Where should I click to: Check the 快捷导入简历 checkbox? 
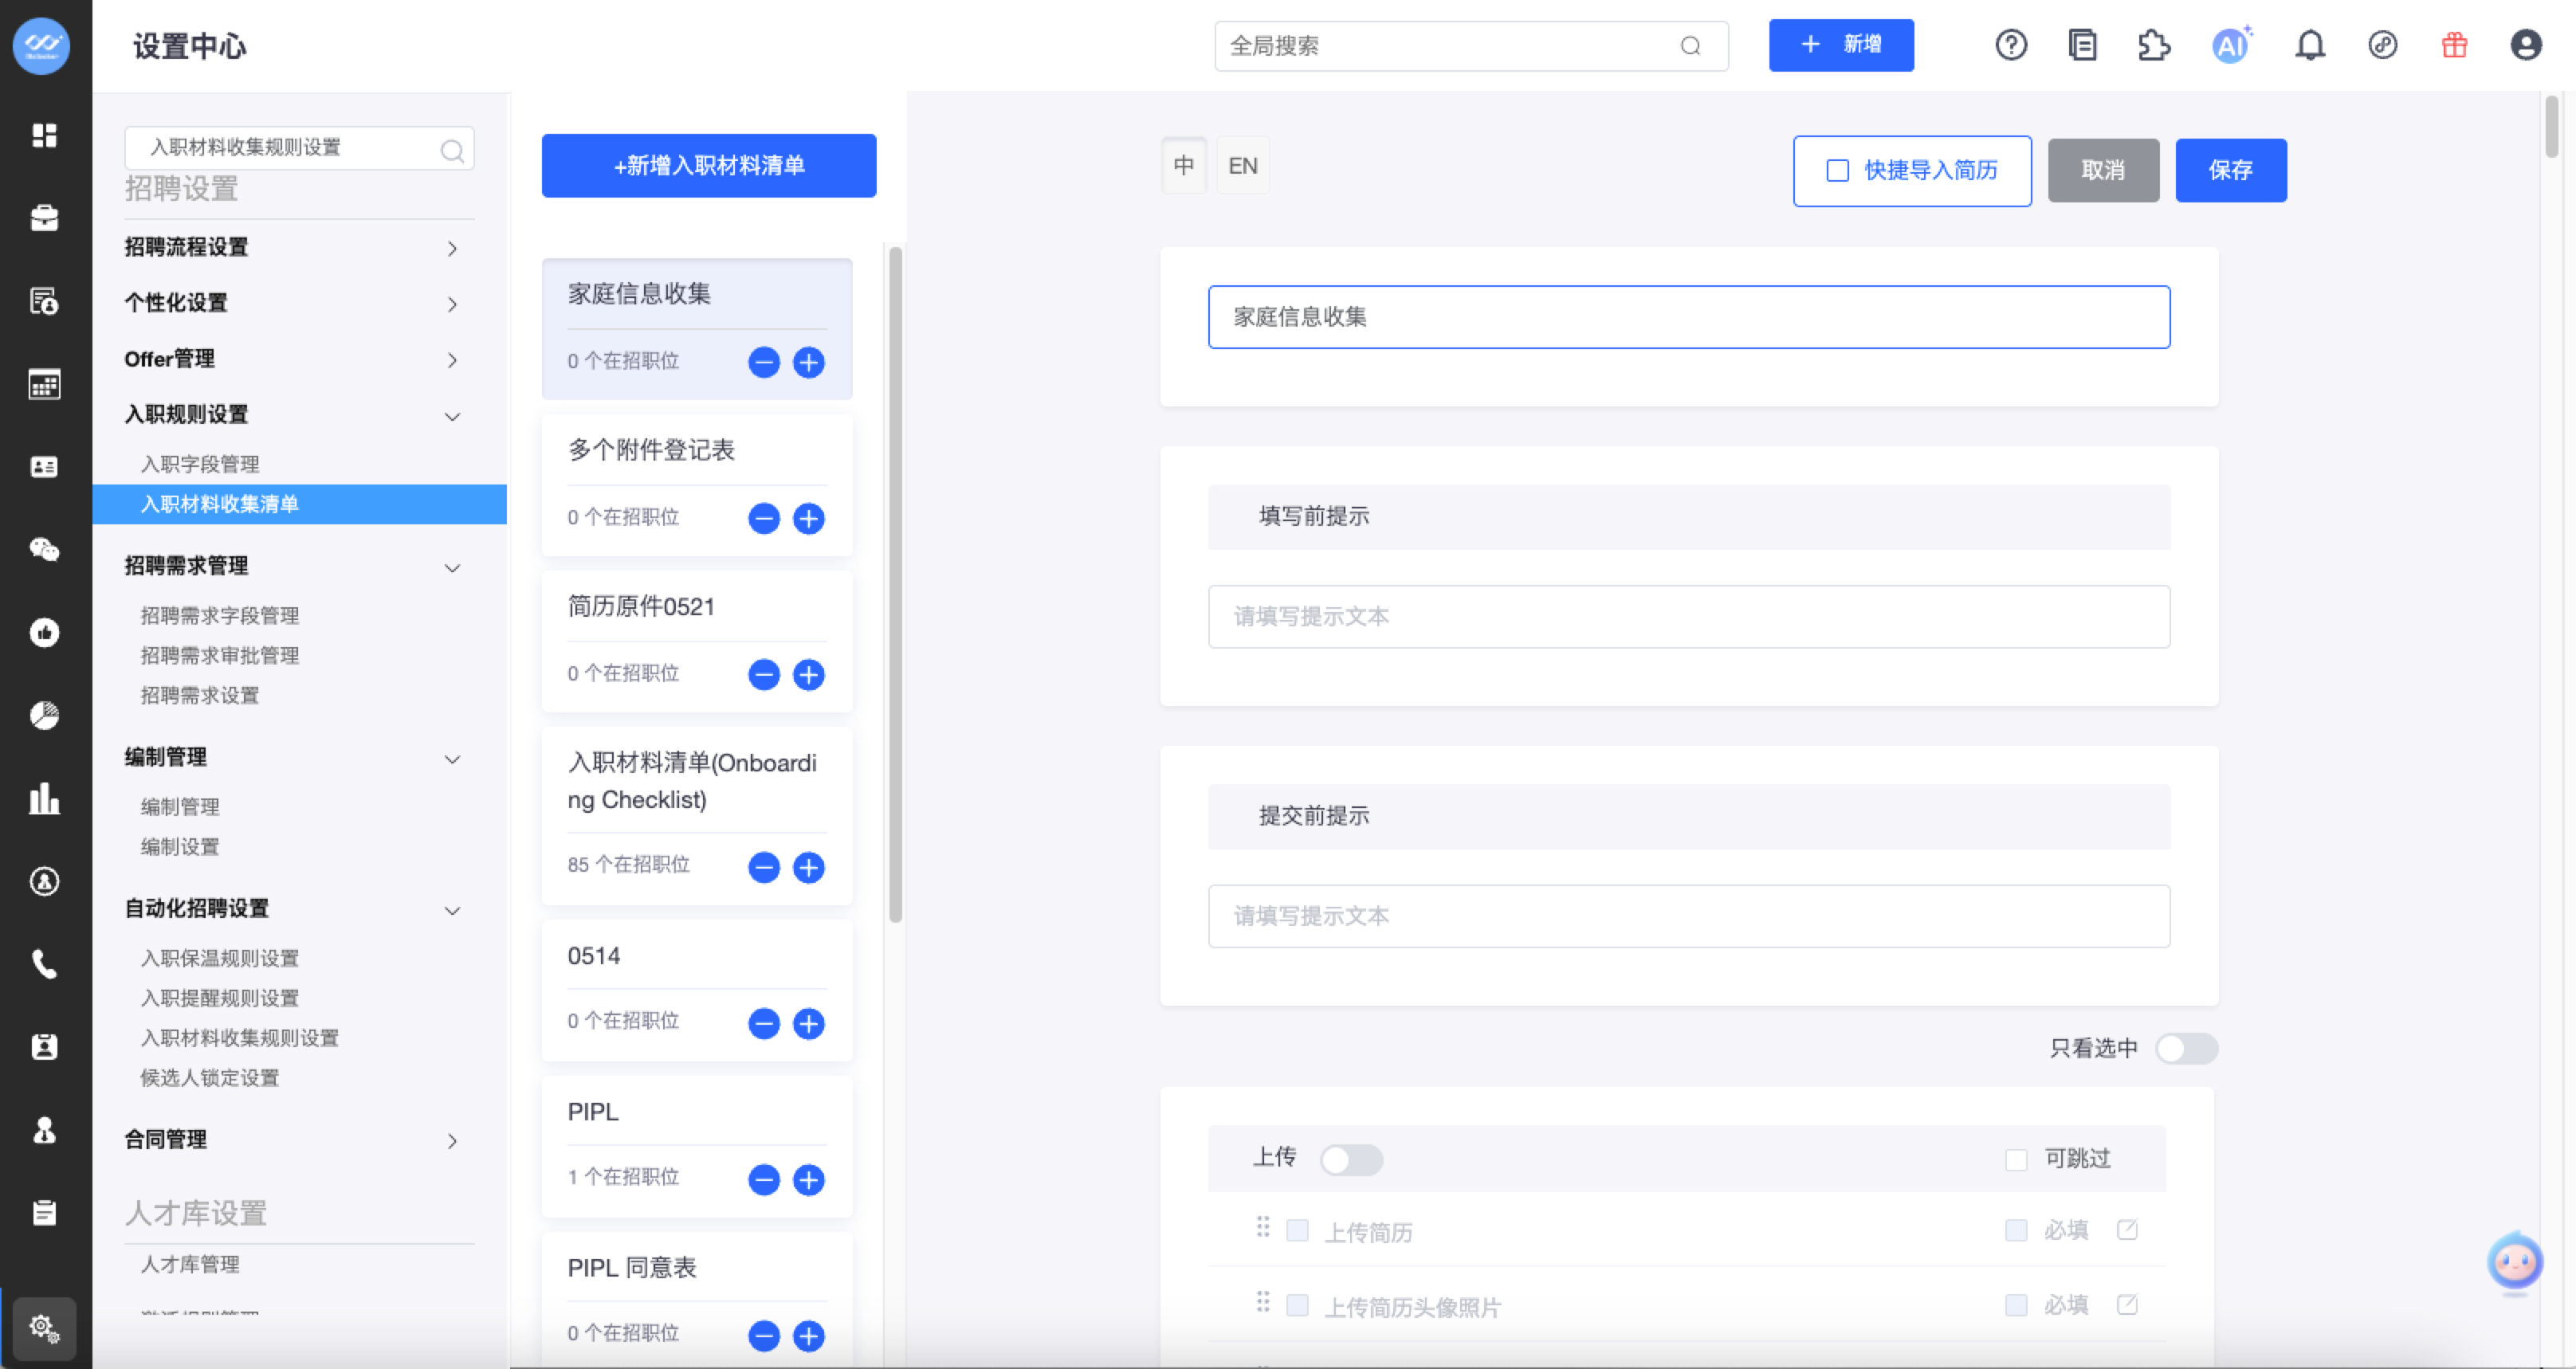1838,171
